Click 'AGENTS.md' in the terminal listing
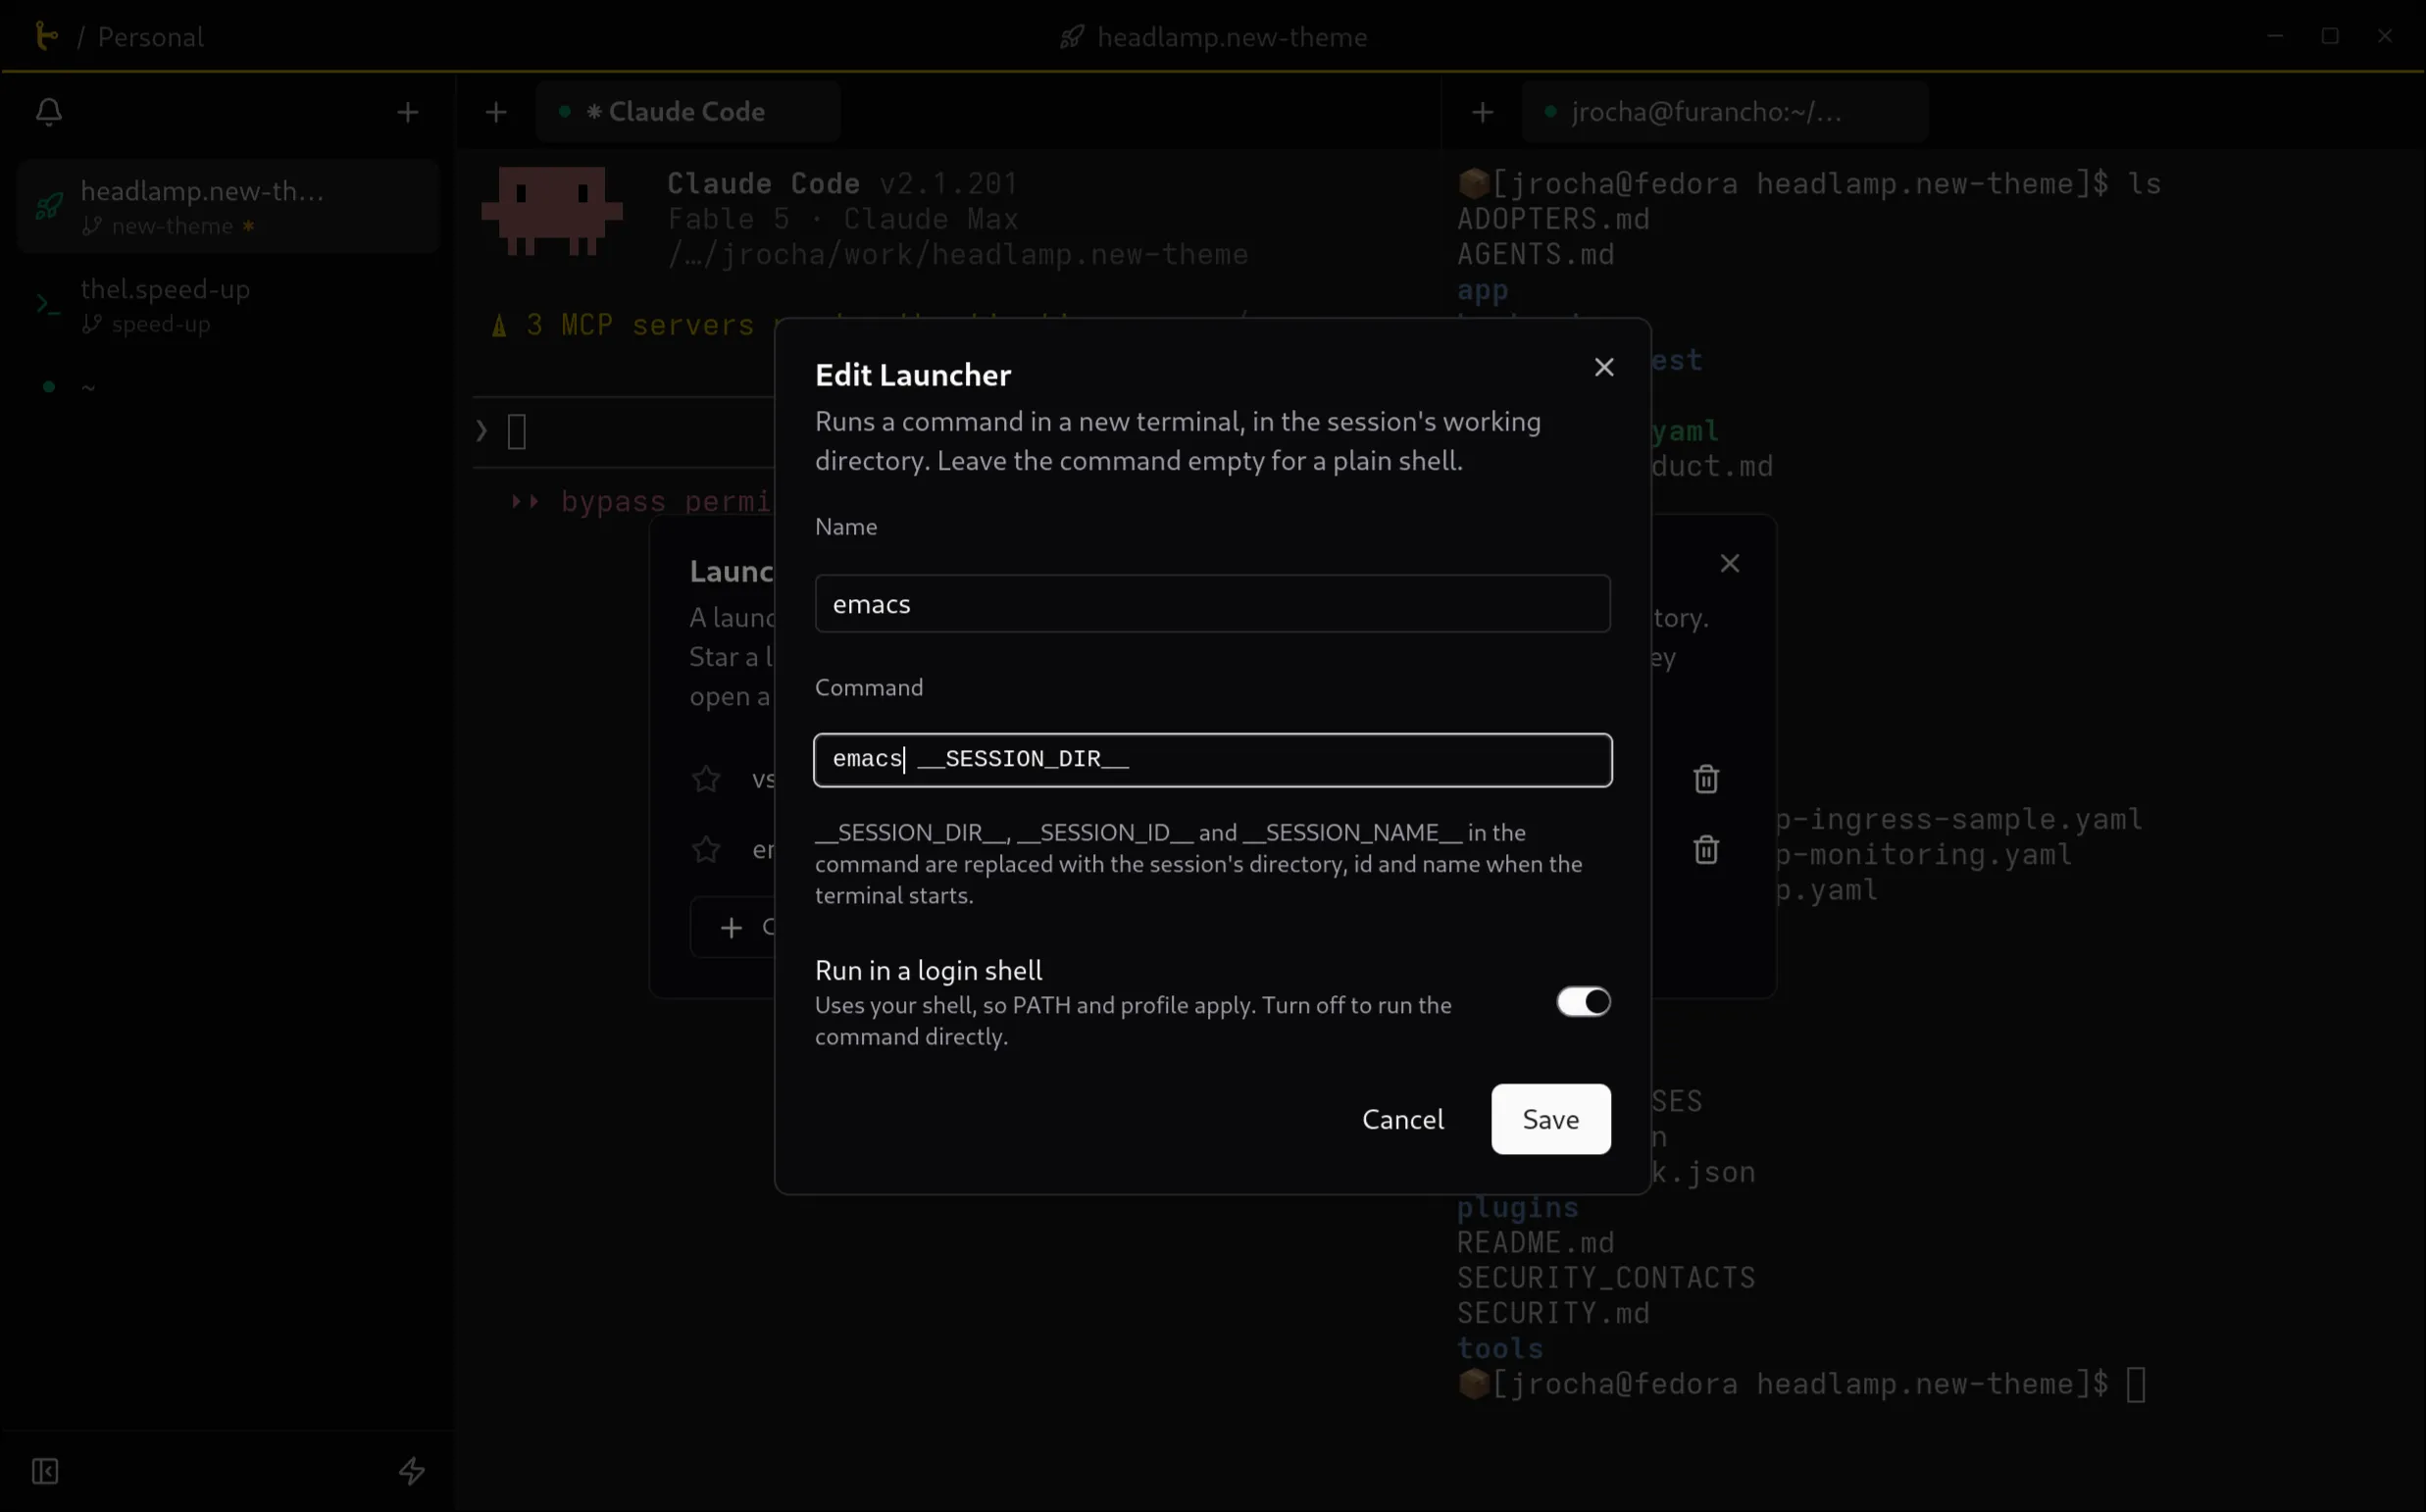Viewport: 2426px width, 1512px height. click(x=1535, y=254)
